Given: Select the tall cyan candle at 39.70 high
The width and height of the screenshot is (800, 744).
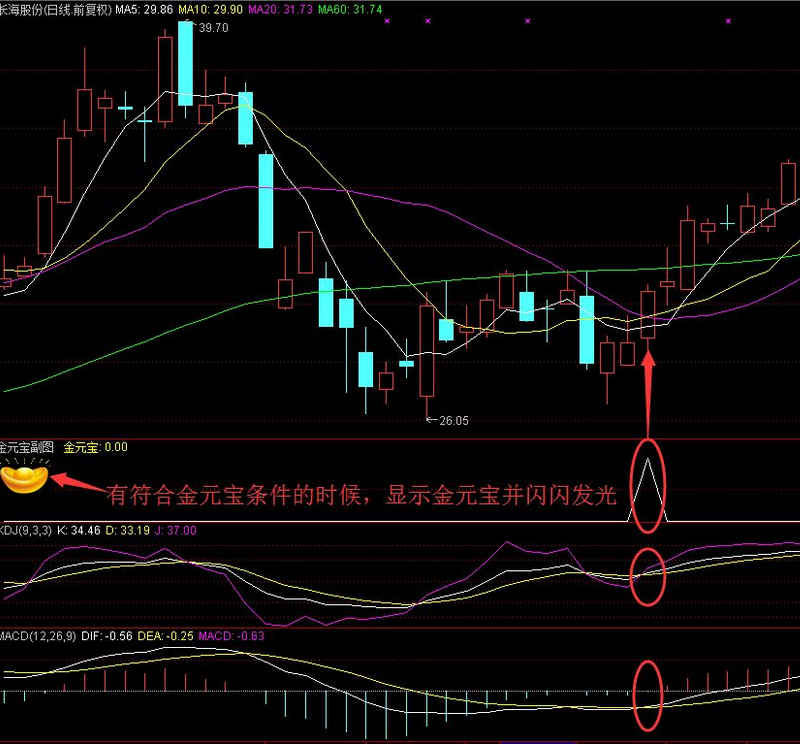Looking at the screenshot, I should pyautogui.click(x=186, y=64).
